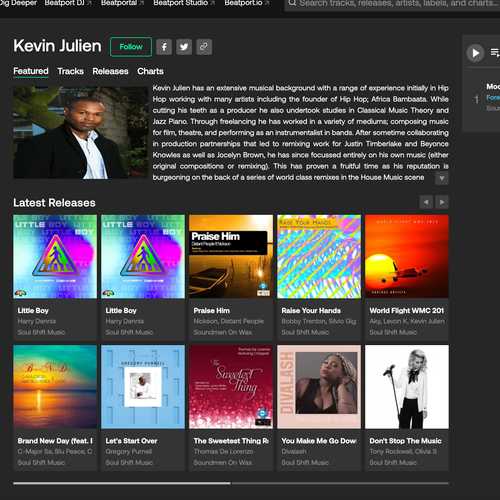The image size is (500, 500).
Task: Open artist Gregory Purnell
Action: pyautogui.click(x=129, y=452)
